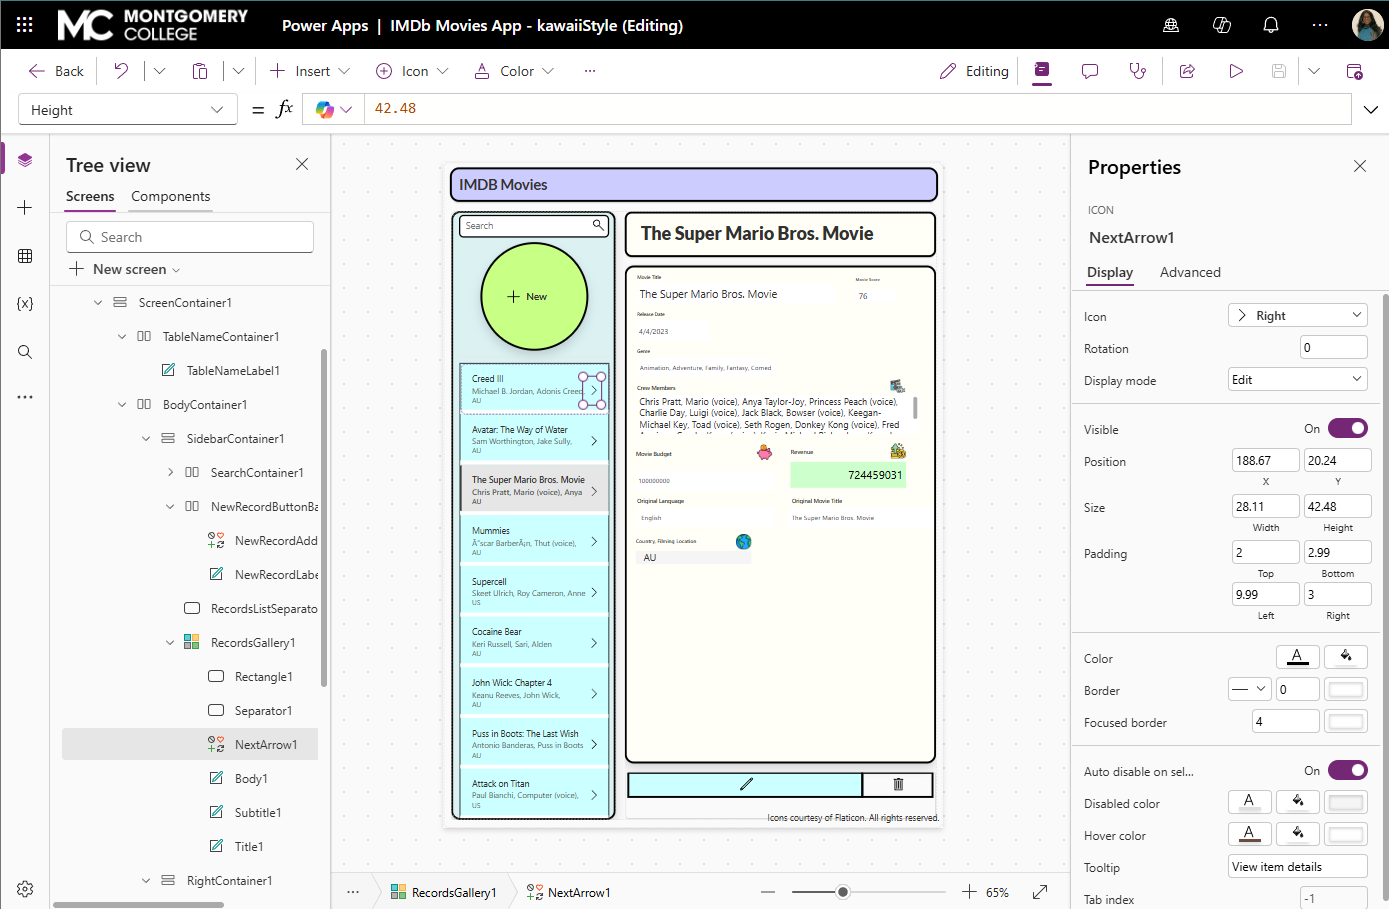The width and height of the screenshot is (1389, 909).
Task: Run the App checker stethoscope icon
Action: tap(1138, 71)
